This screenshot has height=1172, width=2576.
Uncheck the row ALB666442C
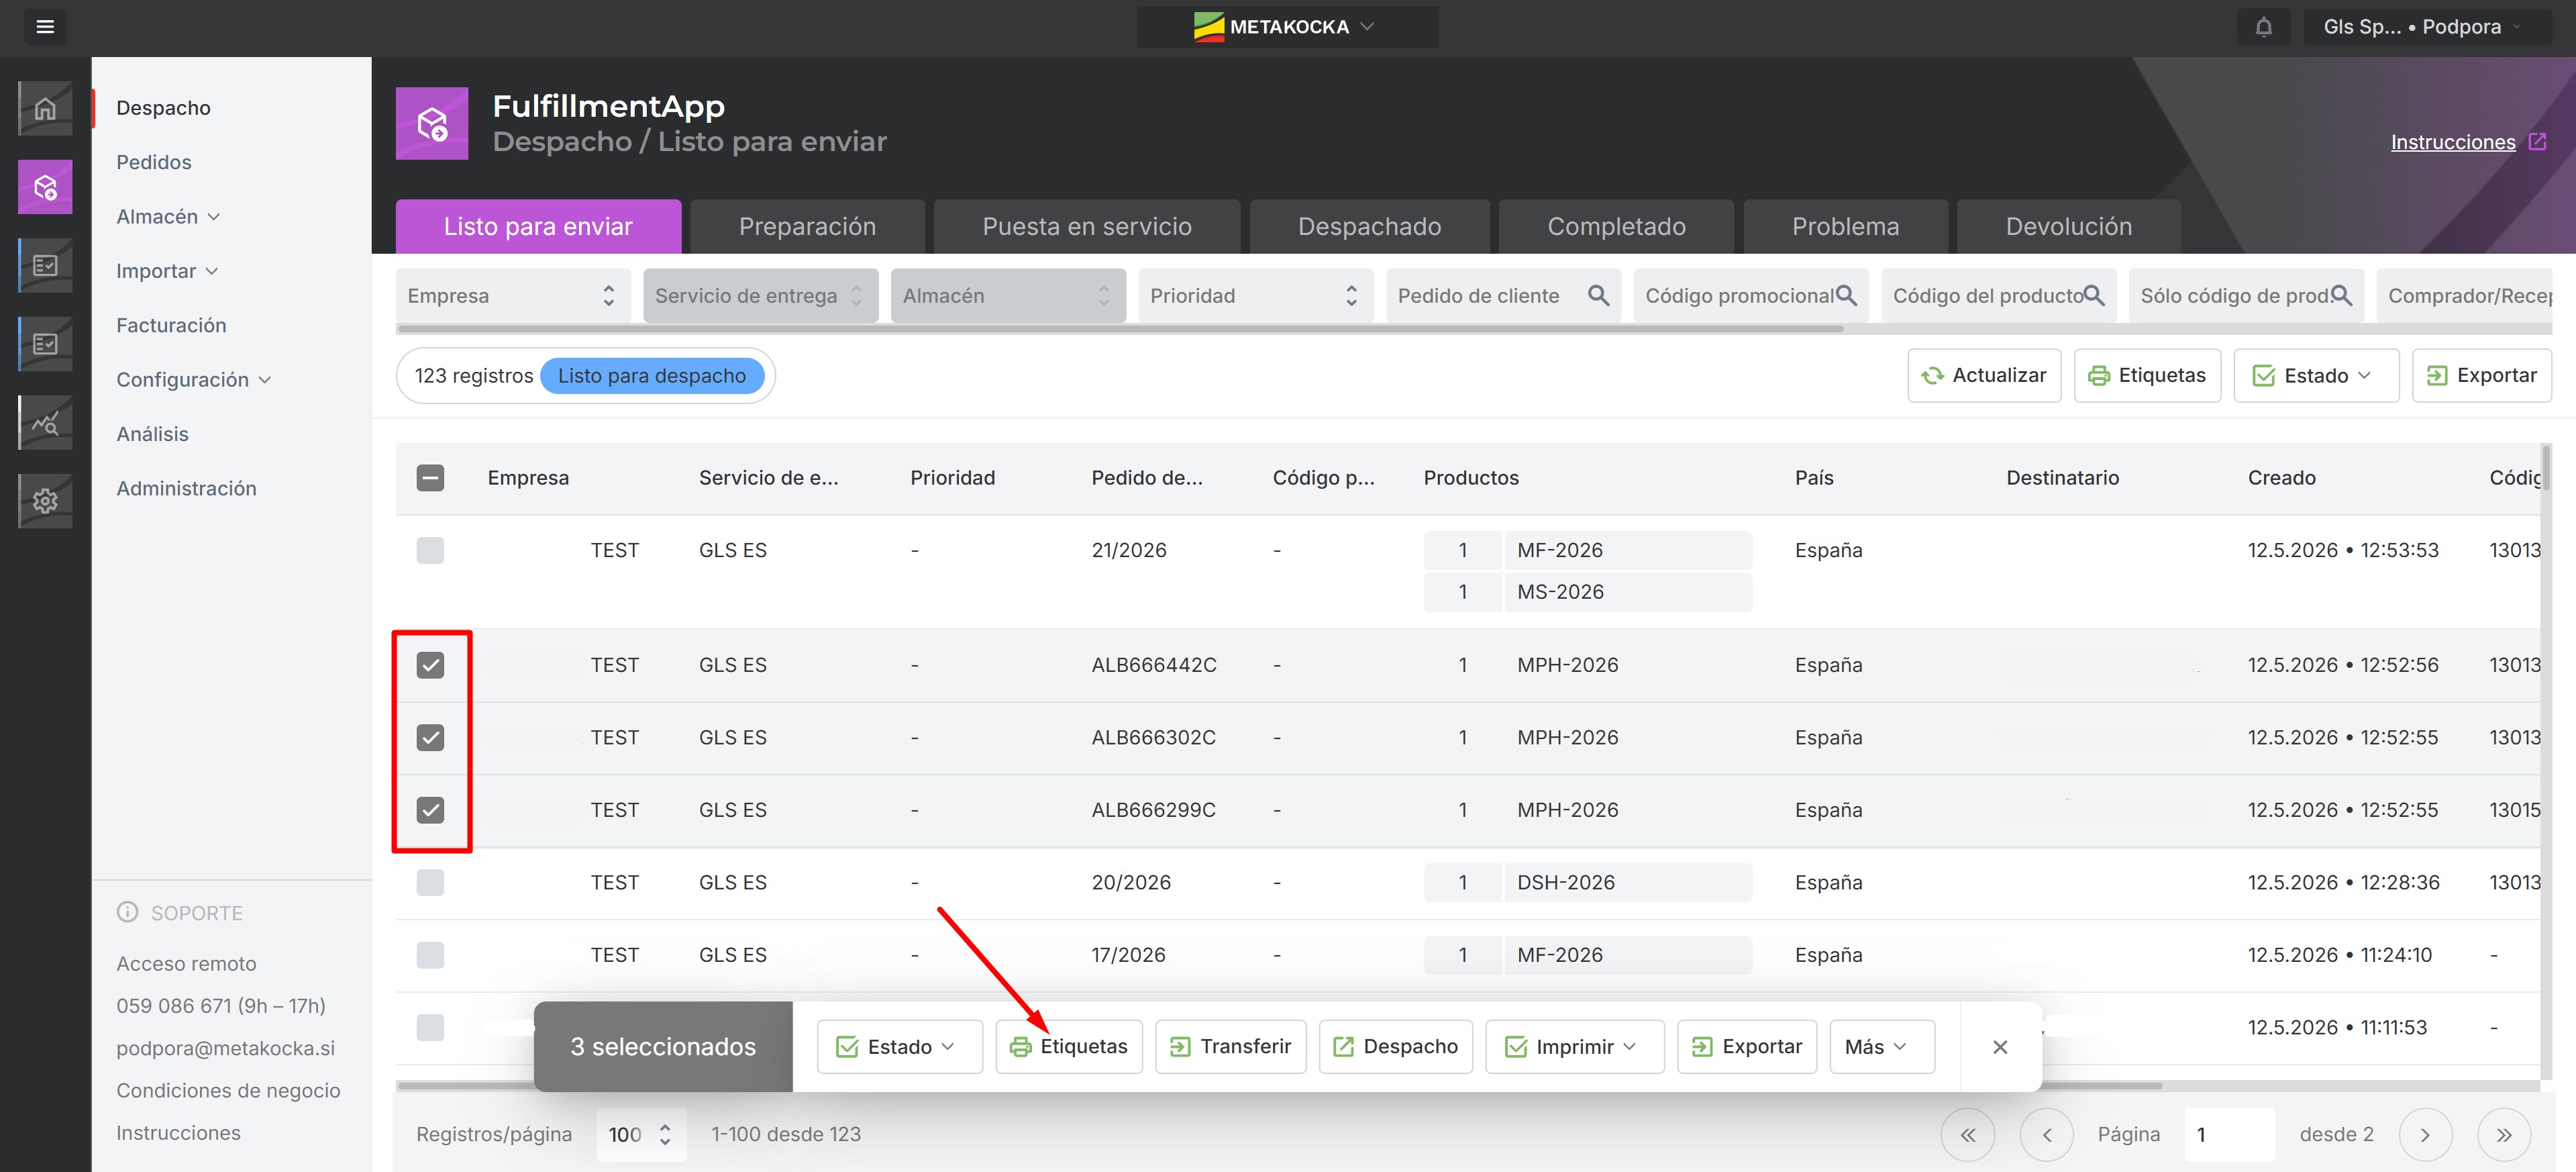[x=430, y=665]
